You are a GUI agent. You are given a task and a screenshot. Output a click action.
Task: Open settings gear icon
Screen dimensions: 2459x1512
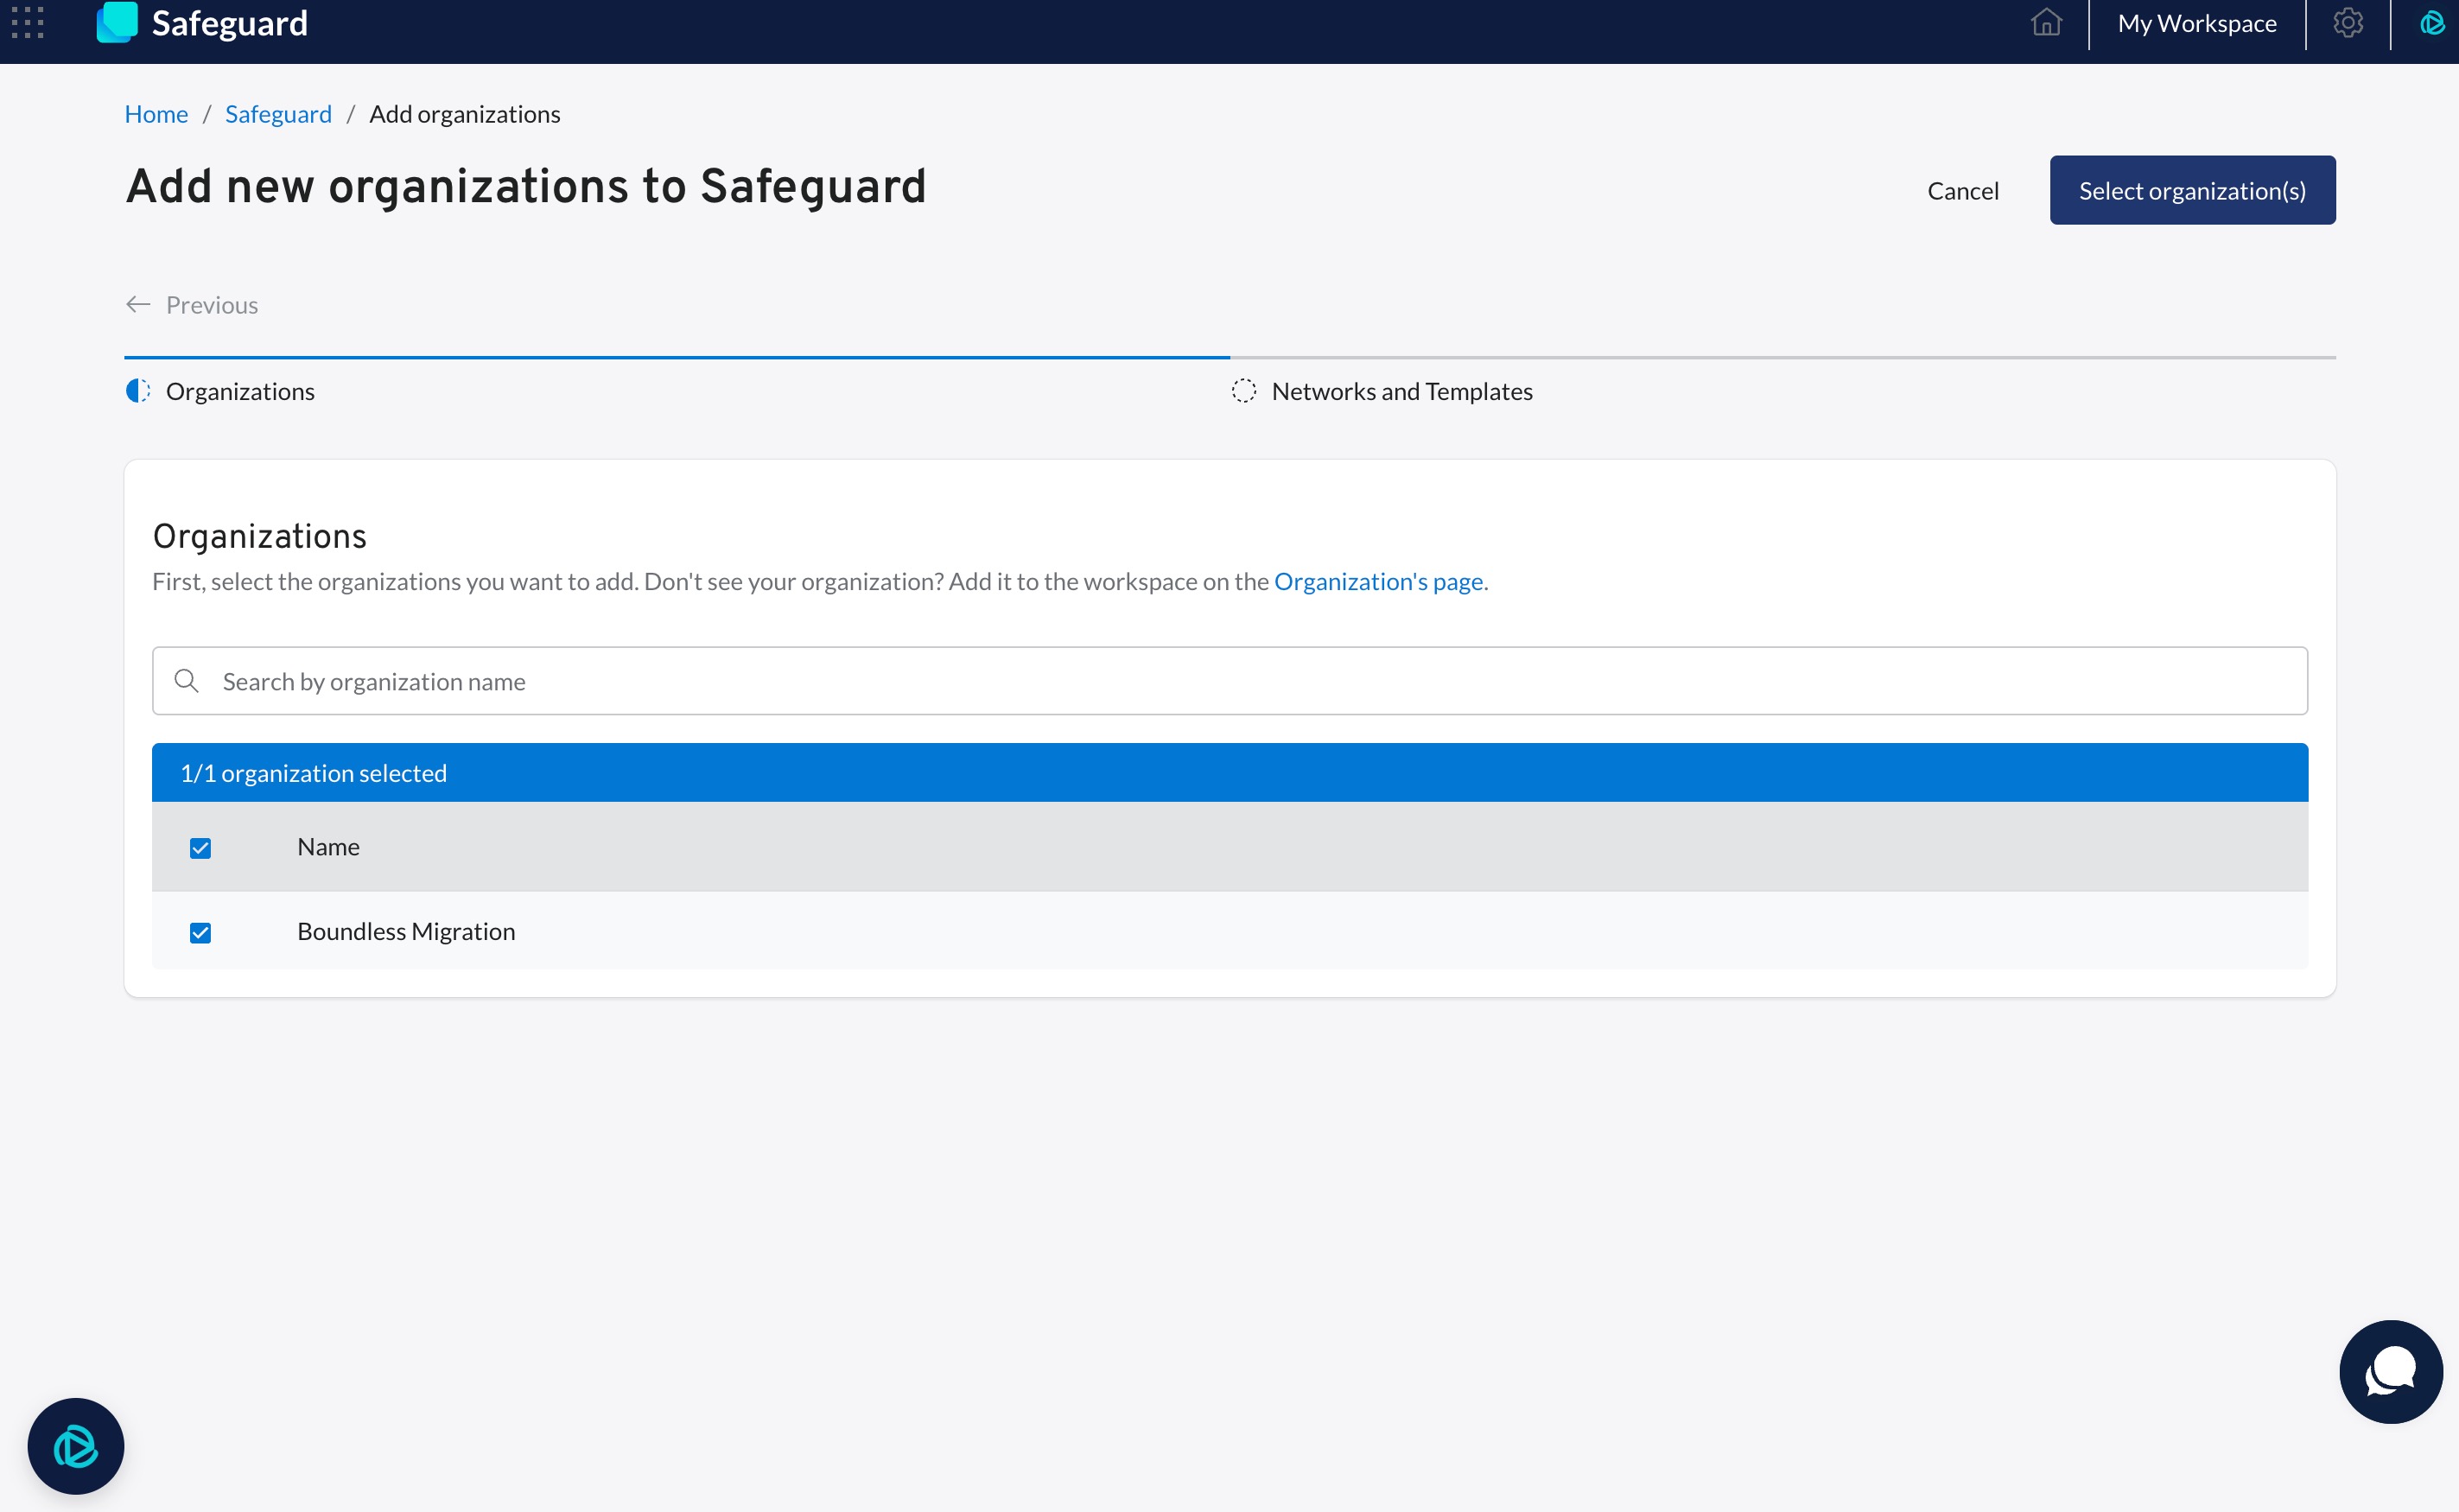2348,22
